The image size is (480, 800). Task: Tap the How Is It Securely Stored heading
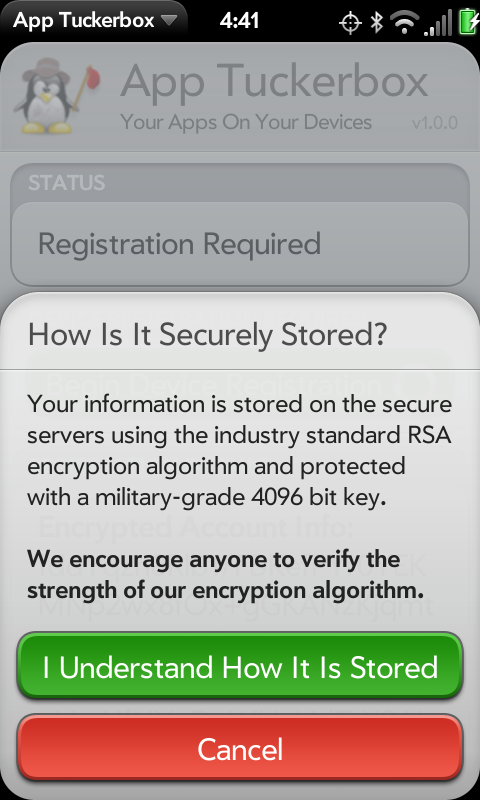pyautogui.click(x=208, y=335)
